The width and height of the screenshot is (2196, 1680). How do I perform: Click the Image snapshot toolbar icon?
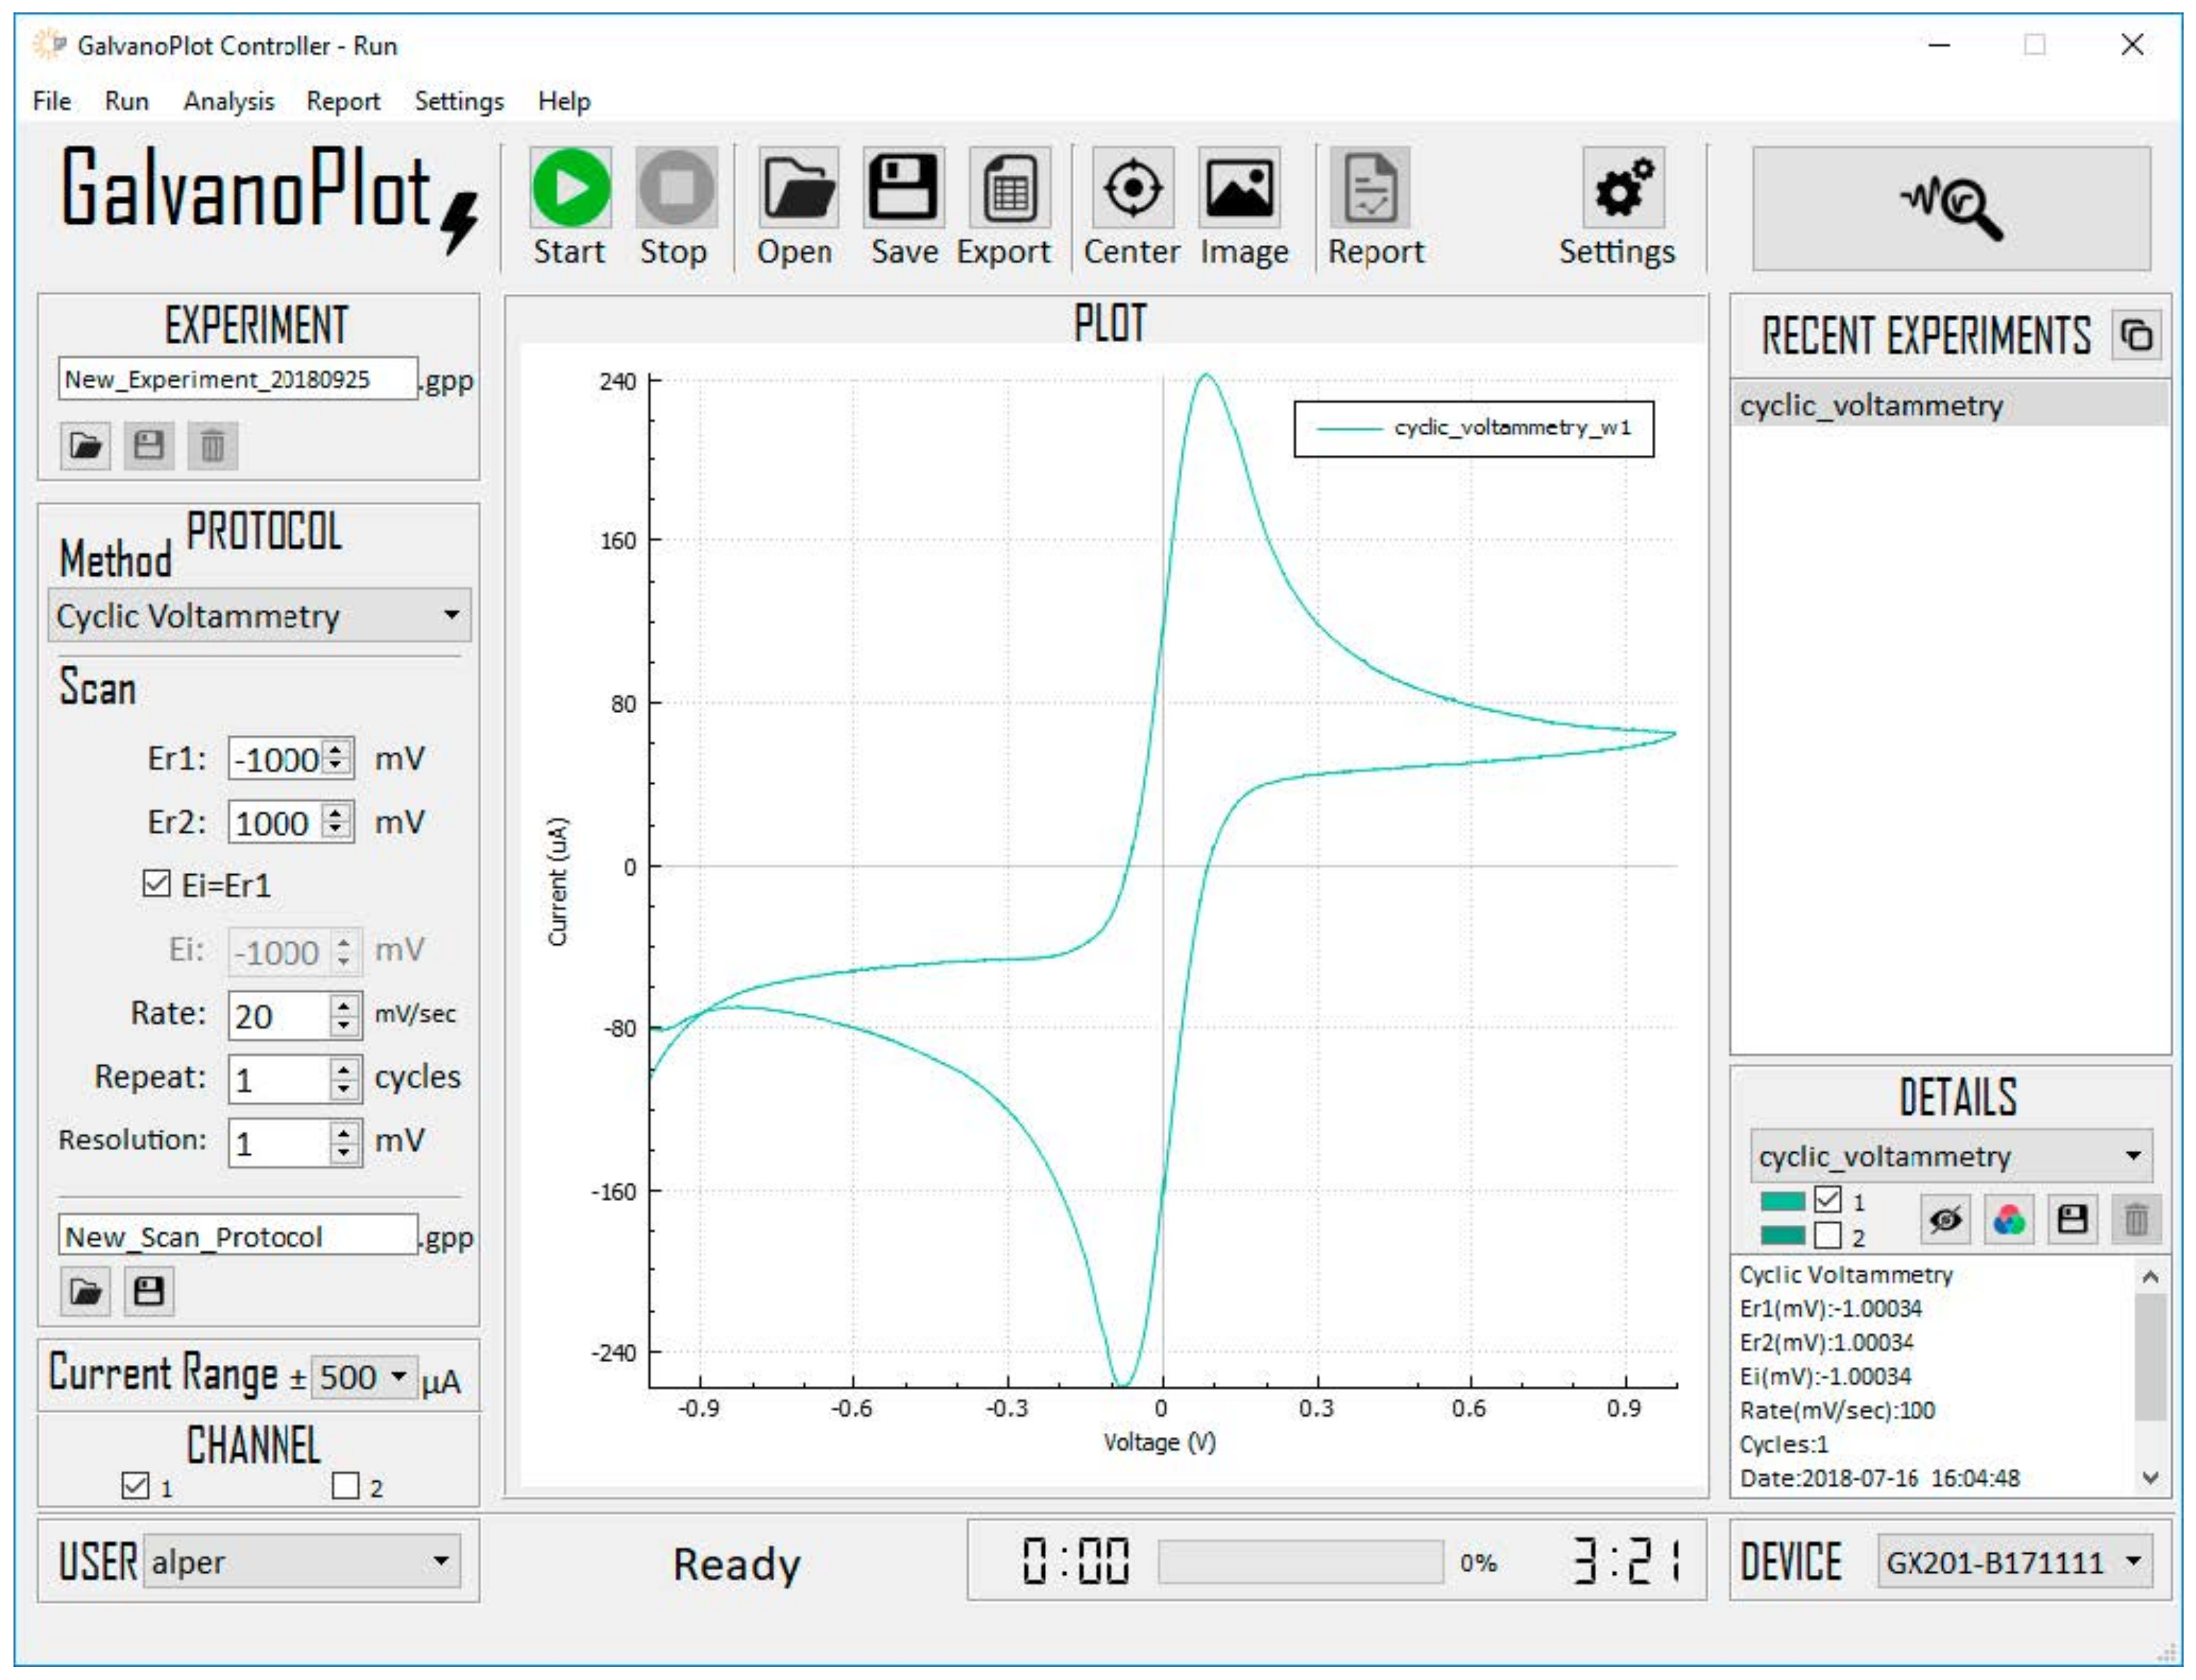coord(1239,188)
